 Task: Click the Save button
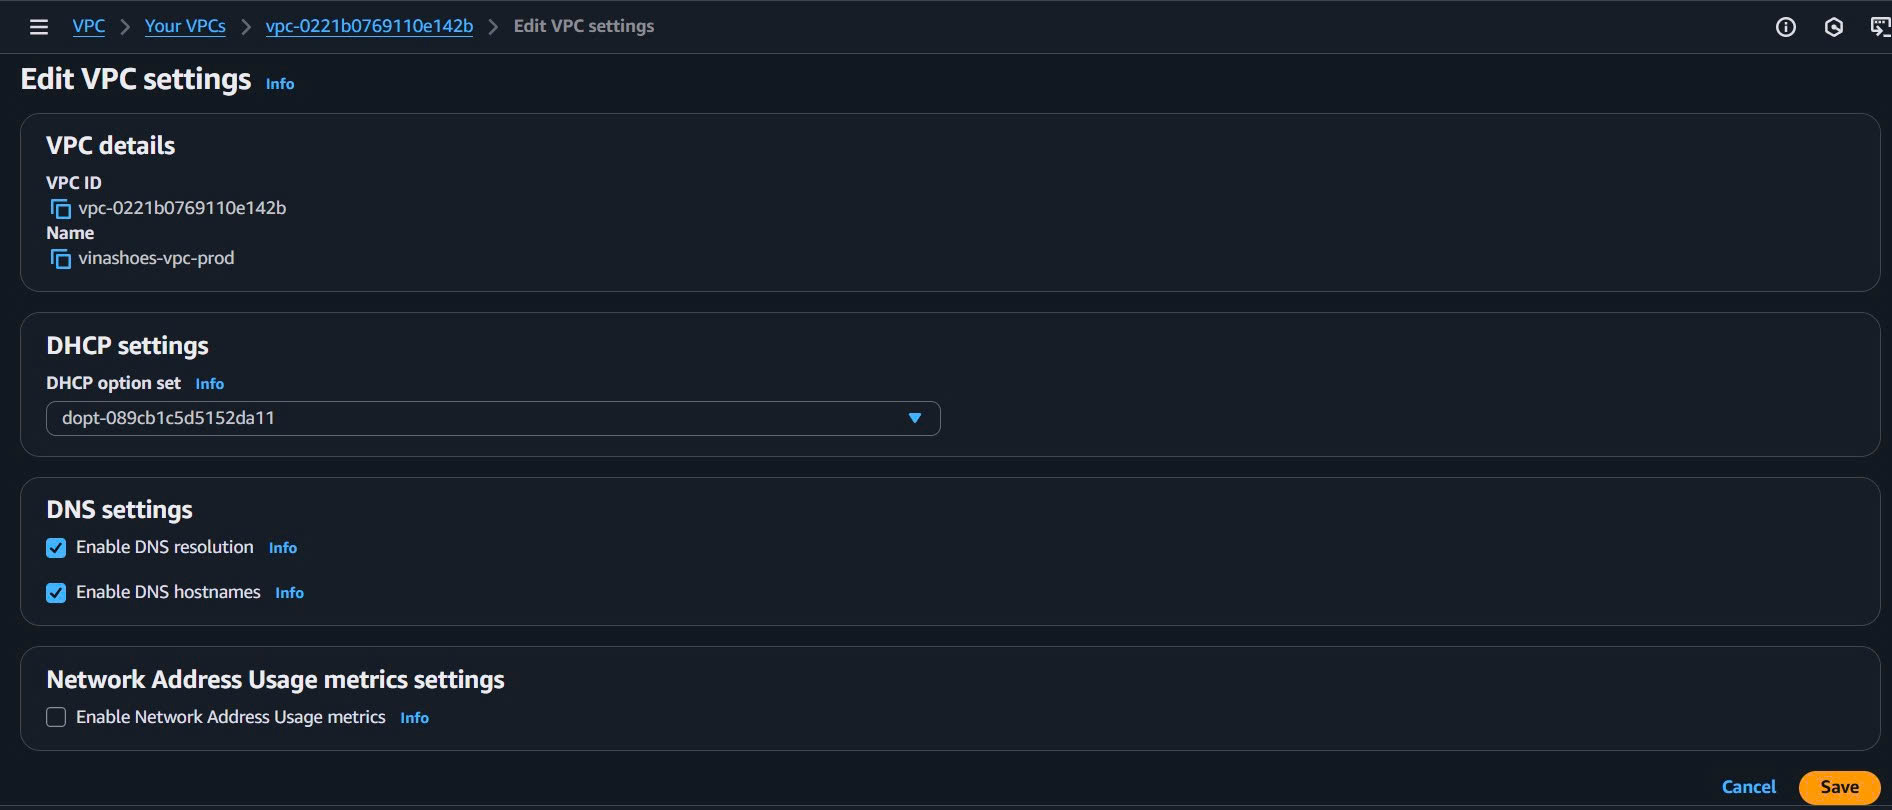coord(1840,787)
